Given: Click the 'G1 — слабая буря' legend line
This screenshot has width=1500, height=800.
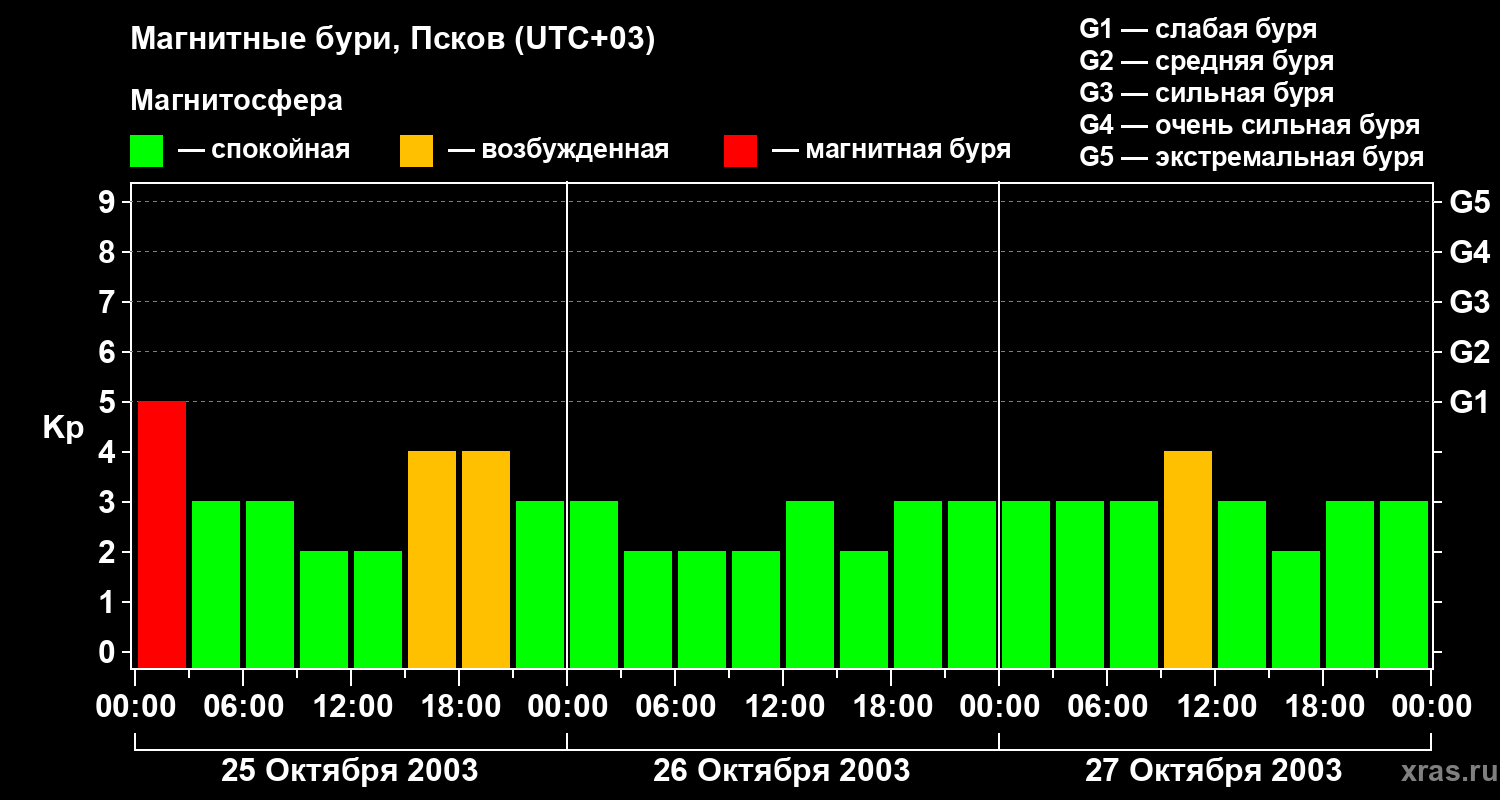Looking at the screenshot, I should (1198, 29).
